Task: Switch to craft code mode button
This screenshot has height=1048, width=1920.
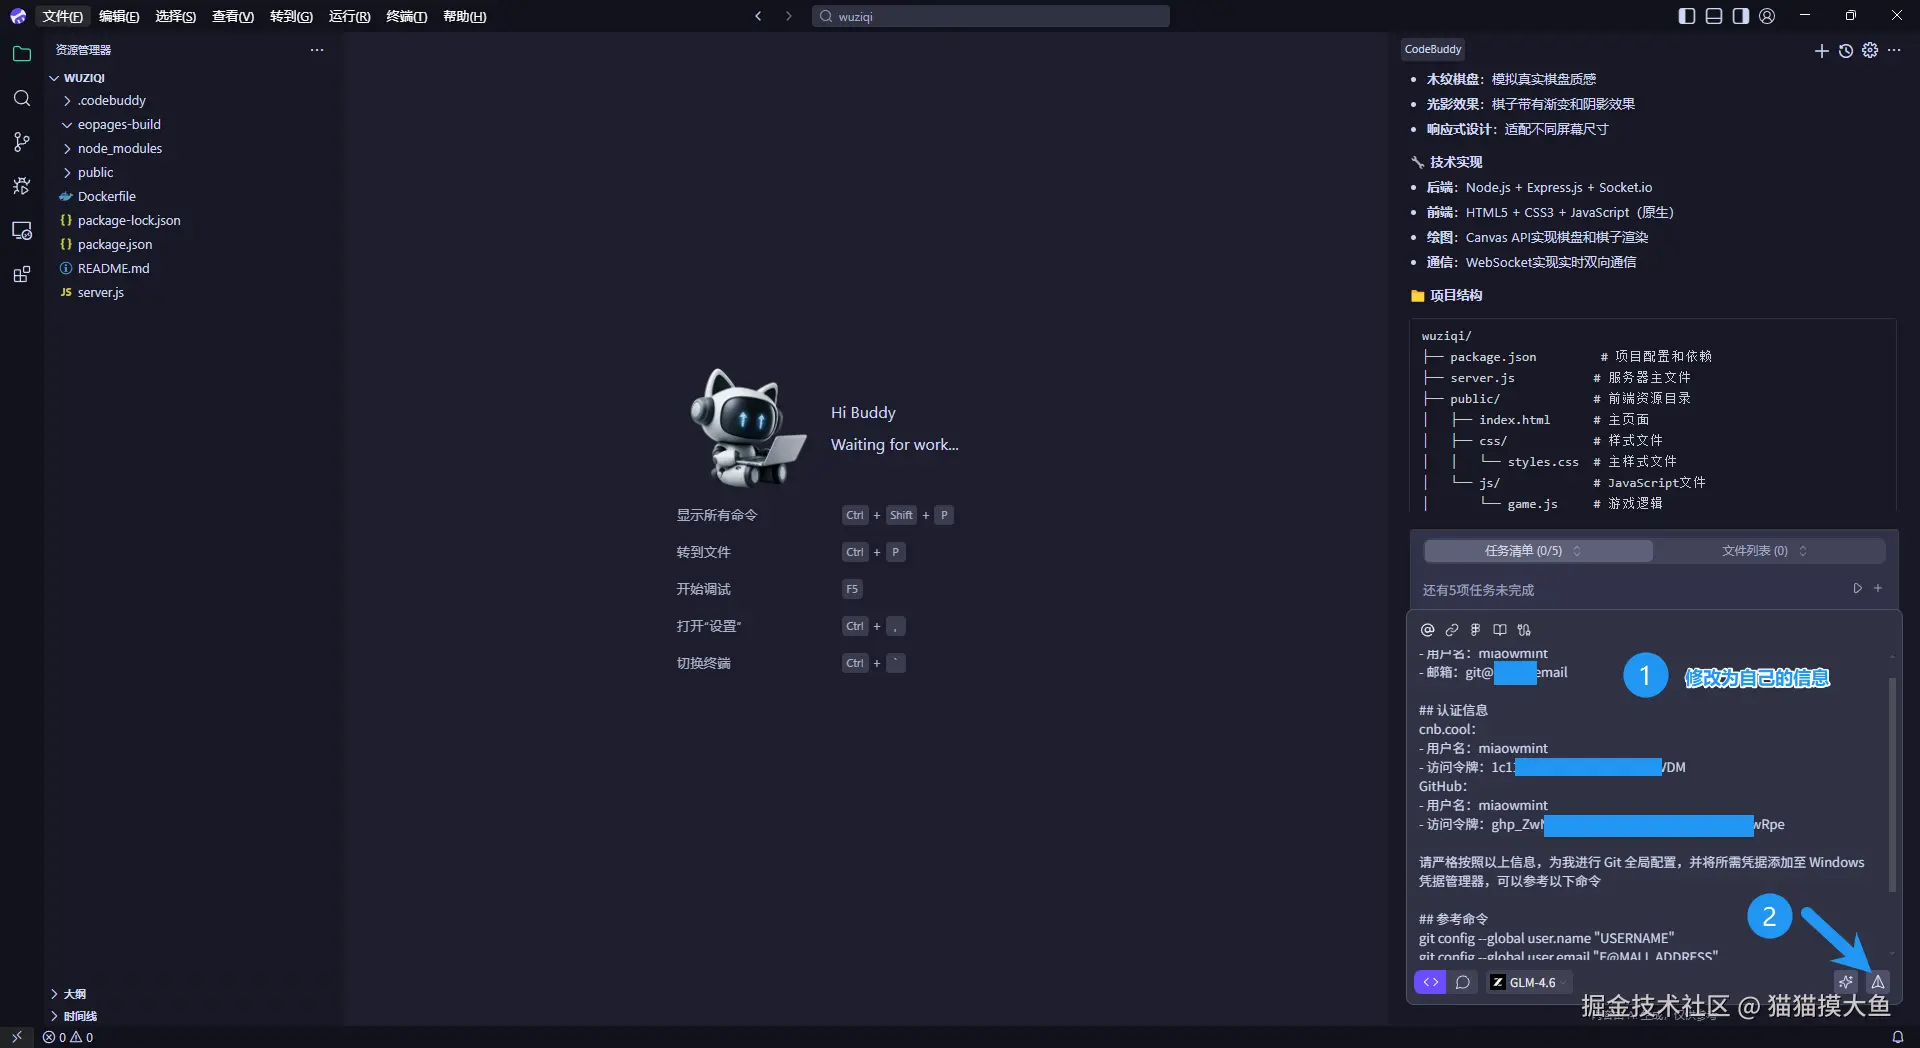Action: [1430, 982]
